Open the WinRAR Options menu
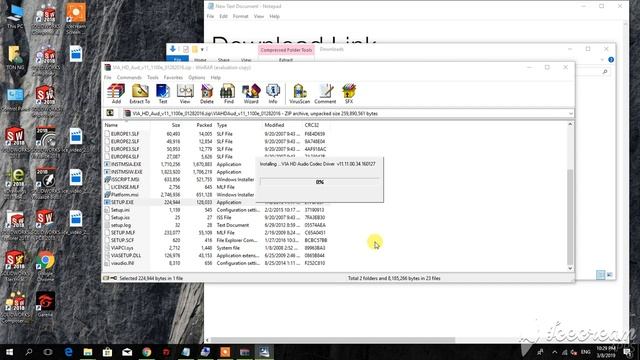The height and width of the screenshot is (360, 640). pos(196,78)
